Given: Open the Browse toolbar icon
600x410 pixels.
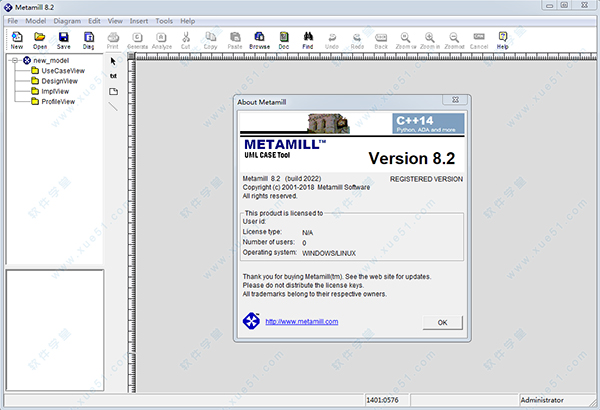Looking at the screenshot, I should (x=259, y=40).
